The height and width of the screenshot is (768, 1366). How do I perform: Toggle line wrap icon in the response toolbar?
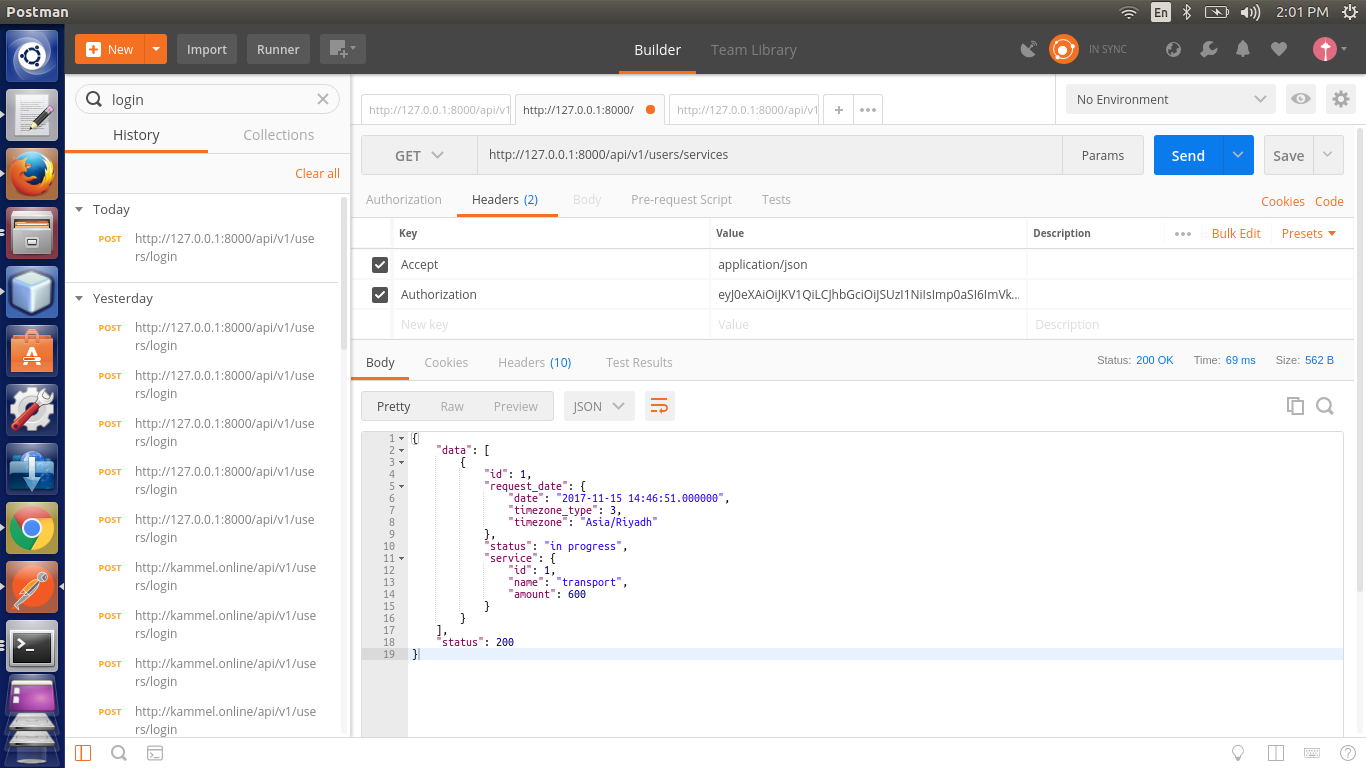[x=659, y=406]
